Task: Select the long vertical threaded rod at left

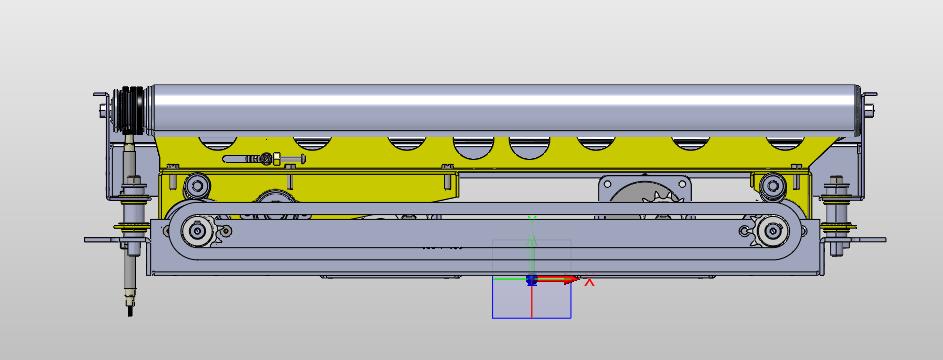Action: [131, 225]
